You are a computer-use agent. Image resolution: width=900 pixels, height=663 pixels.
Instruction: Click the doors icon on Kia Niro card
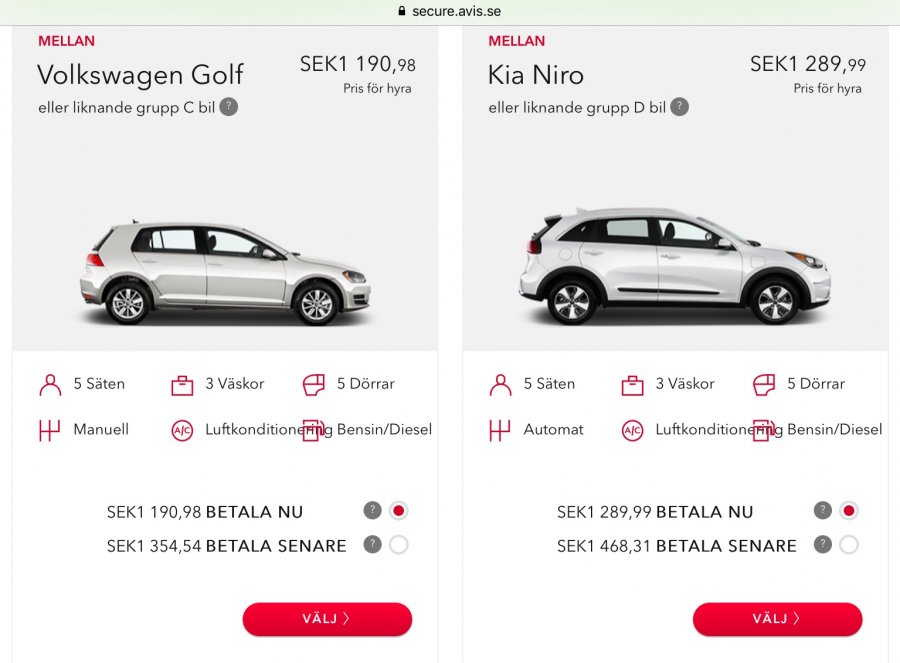(x=764, y=385)
